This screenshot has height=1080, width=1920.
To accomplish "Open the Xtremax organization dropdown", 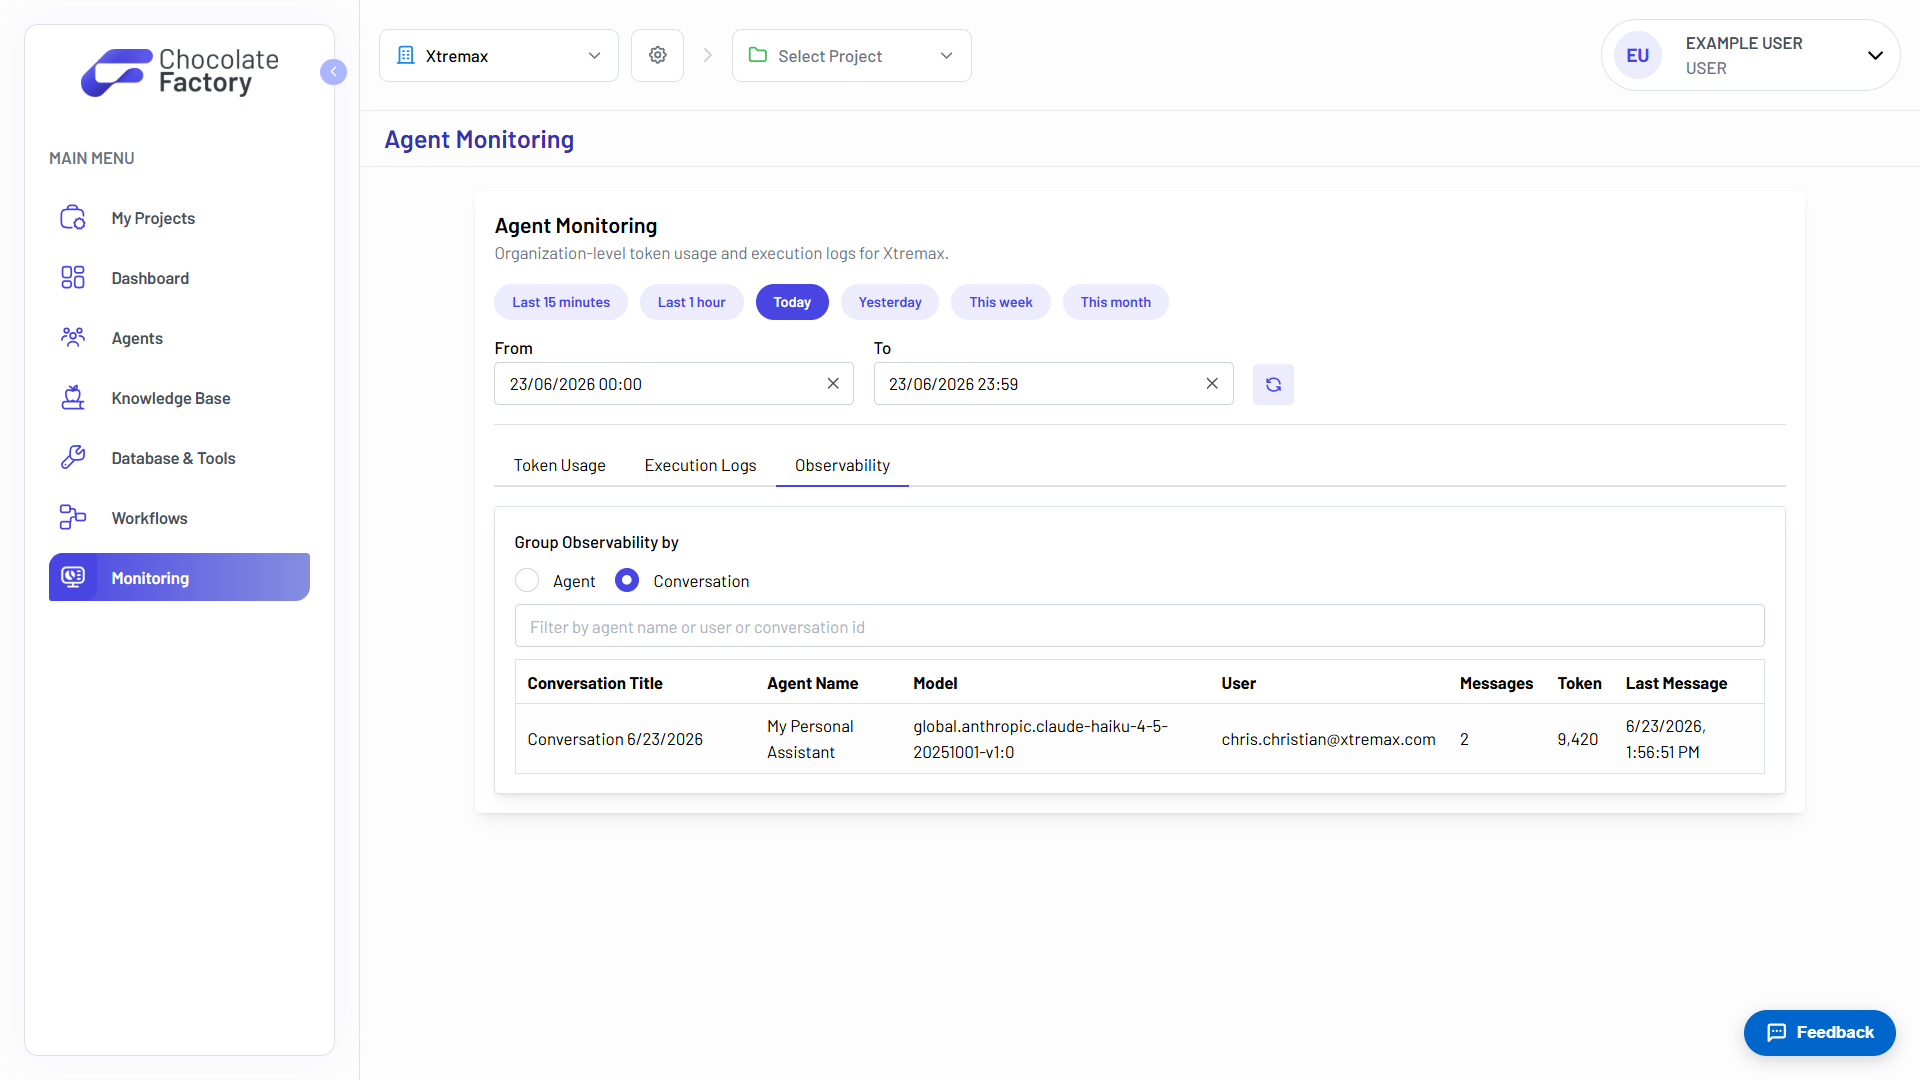I will (499, 55).
